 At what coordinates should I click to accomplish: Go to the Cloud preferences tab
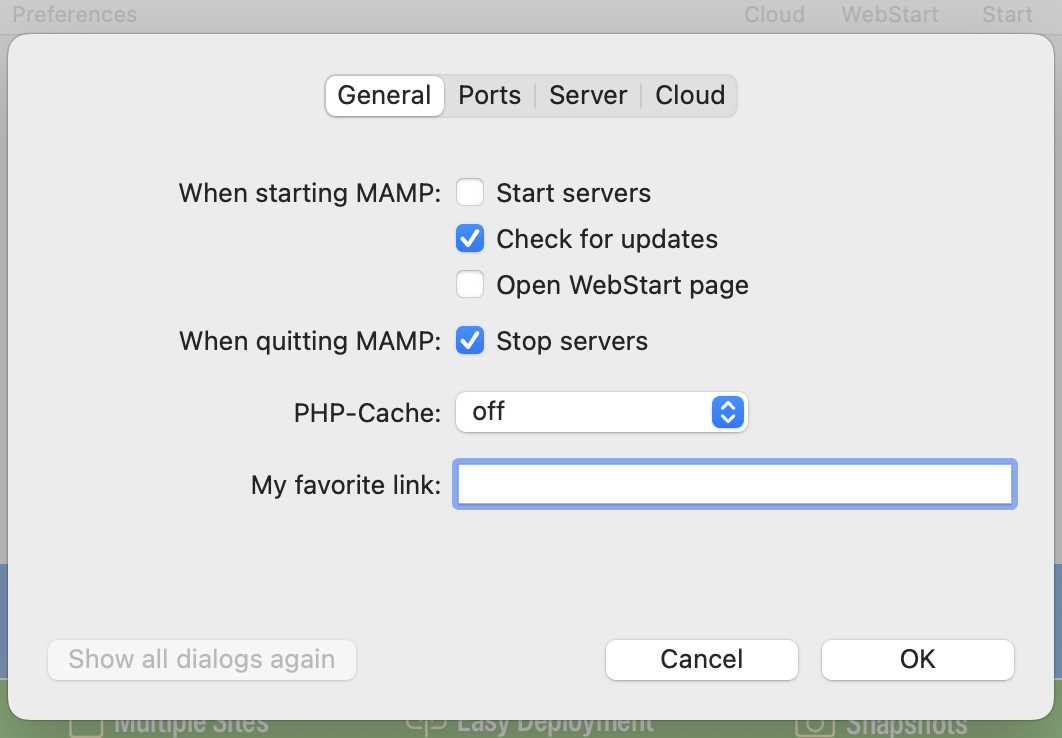coord(689,95)
